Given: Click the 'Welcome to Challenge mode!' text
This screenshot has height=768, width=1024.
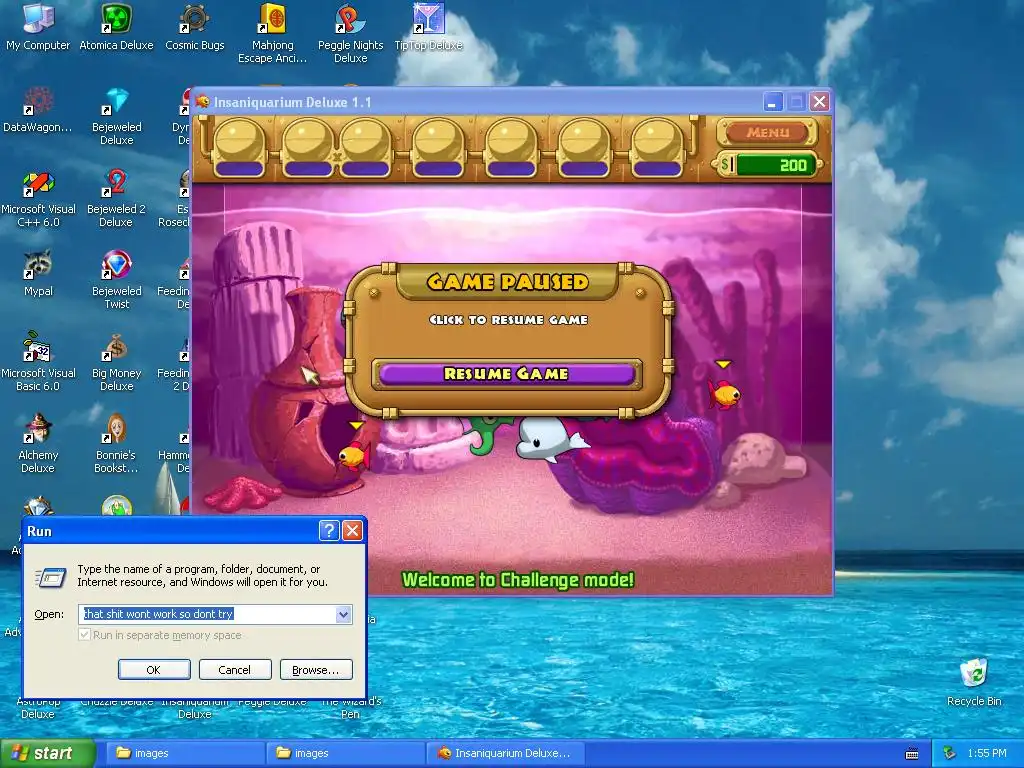Looking at the screenshot, I should coord(518,579).
